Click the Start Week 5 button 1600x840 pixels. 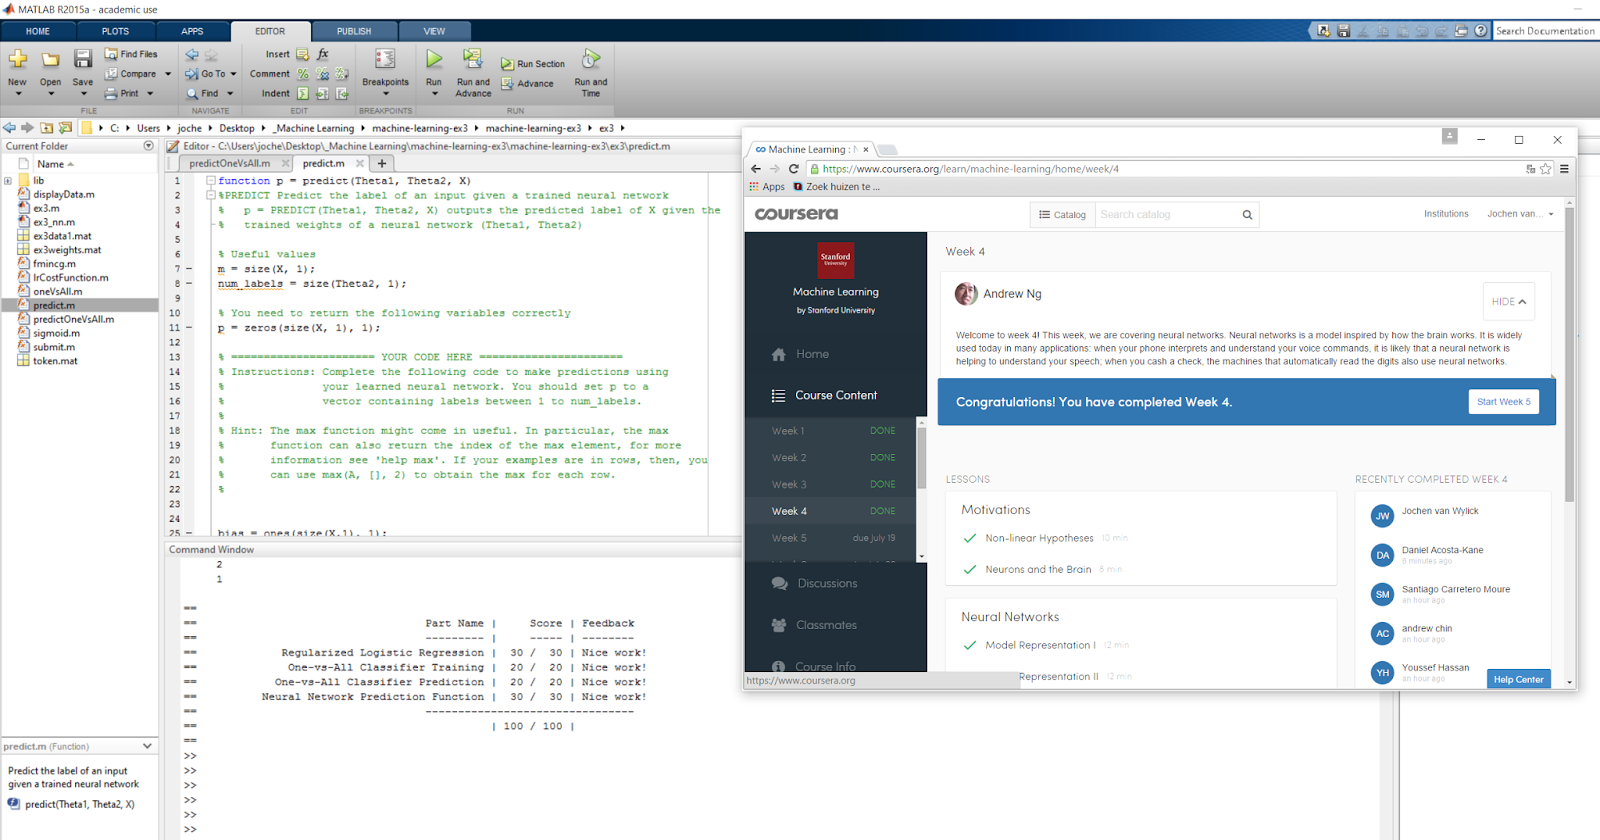point(1503,402)
